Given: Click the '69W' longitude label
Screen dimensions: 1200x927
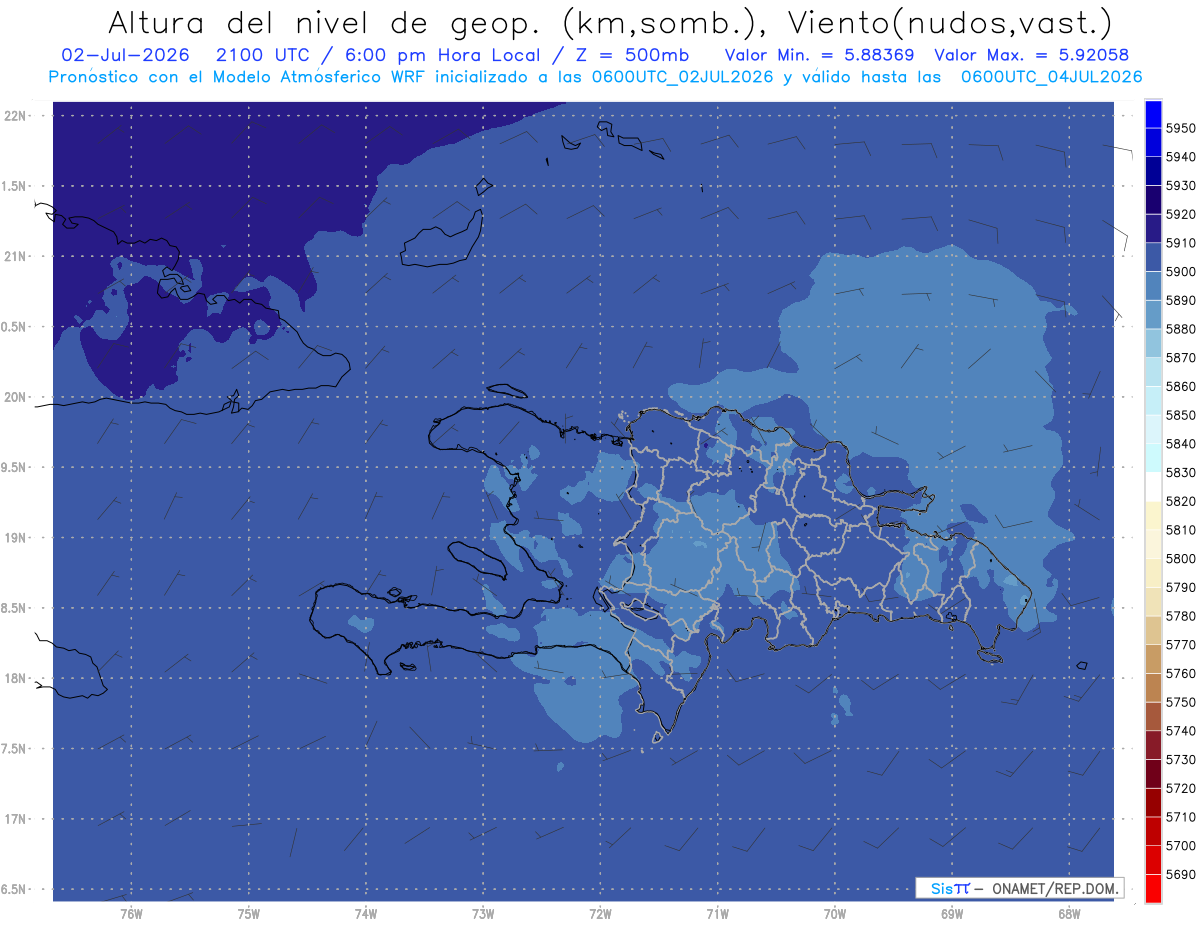Looking at the screenshot, I should coord(951,914).
